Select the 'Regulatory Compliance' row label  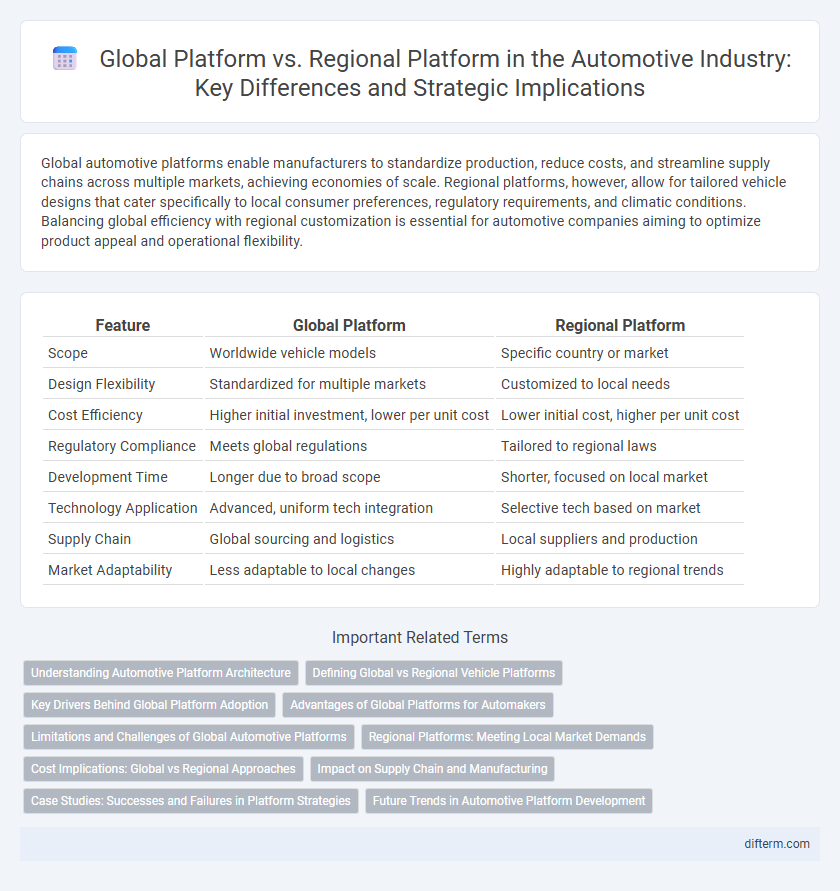[122, 446]
